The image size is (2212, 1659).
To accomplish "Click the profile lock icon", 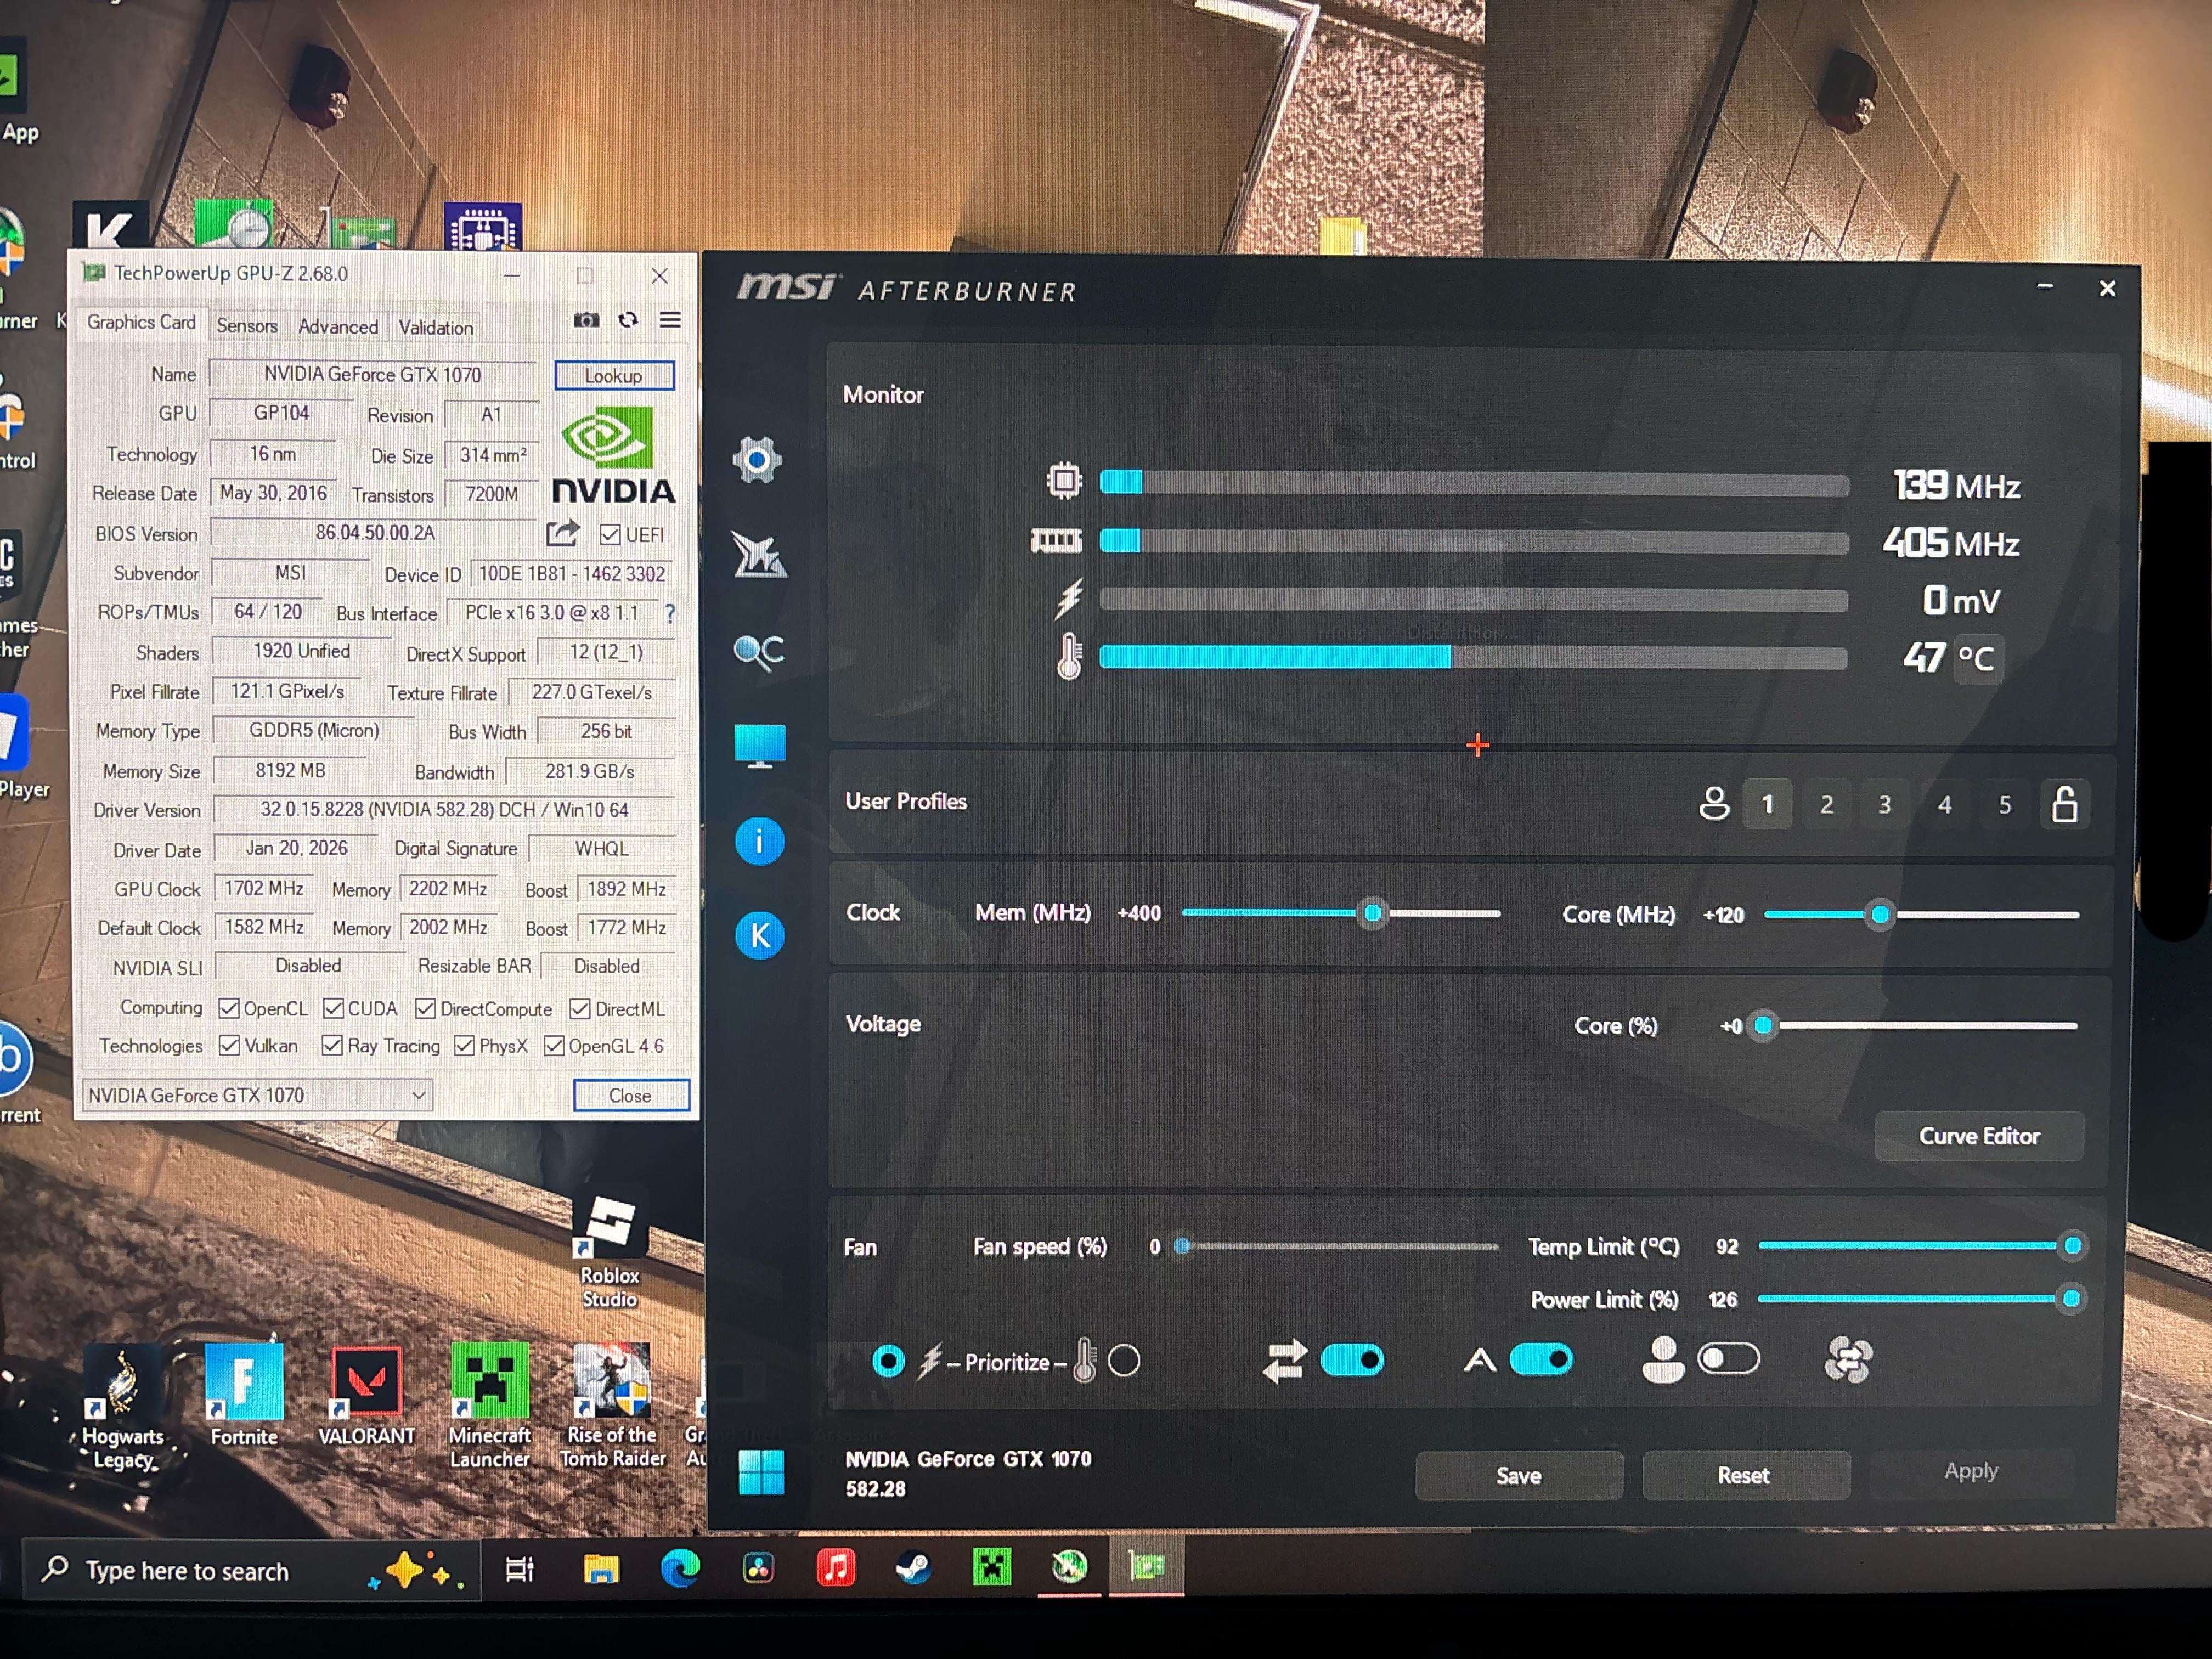I will [2064, 804].
